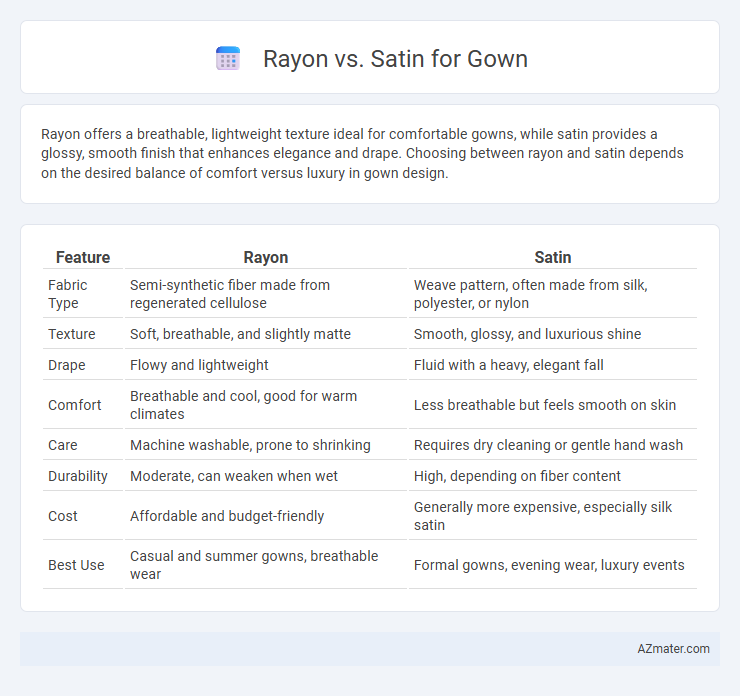740x696 pixels.
Task: Click the 'Fabric Type' row label
Action: (x=83, y=294)
